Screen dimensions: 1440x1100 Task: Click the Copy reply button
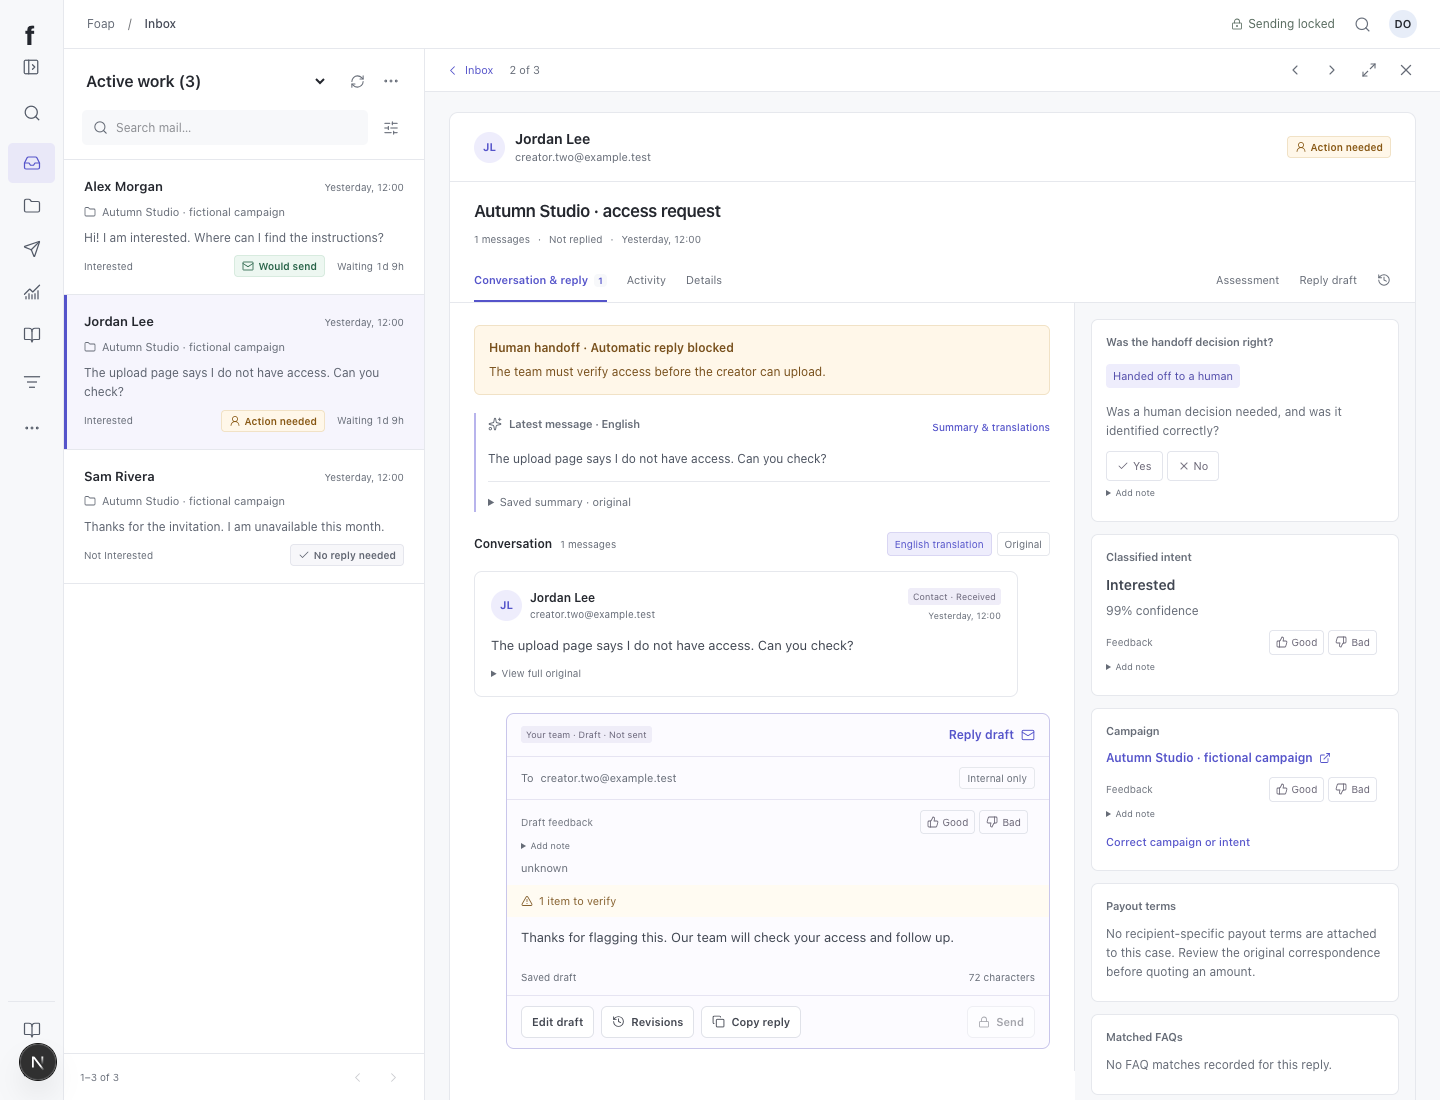pos(751,1022)
